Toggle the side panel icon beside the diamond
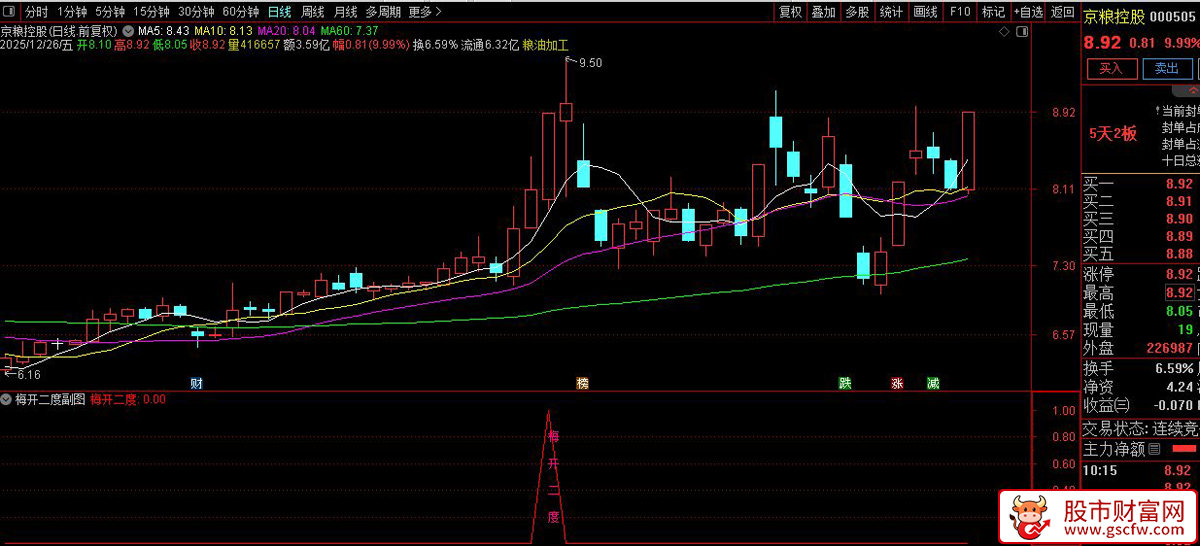 1022,33
